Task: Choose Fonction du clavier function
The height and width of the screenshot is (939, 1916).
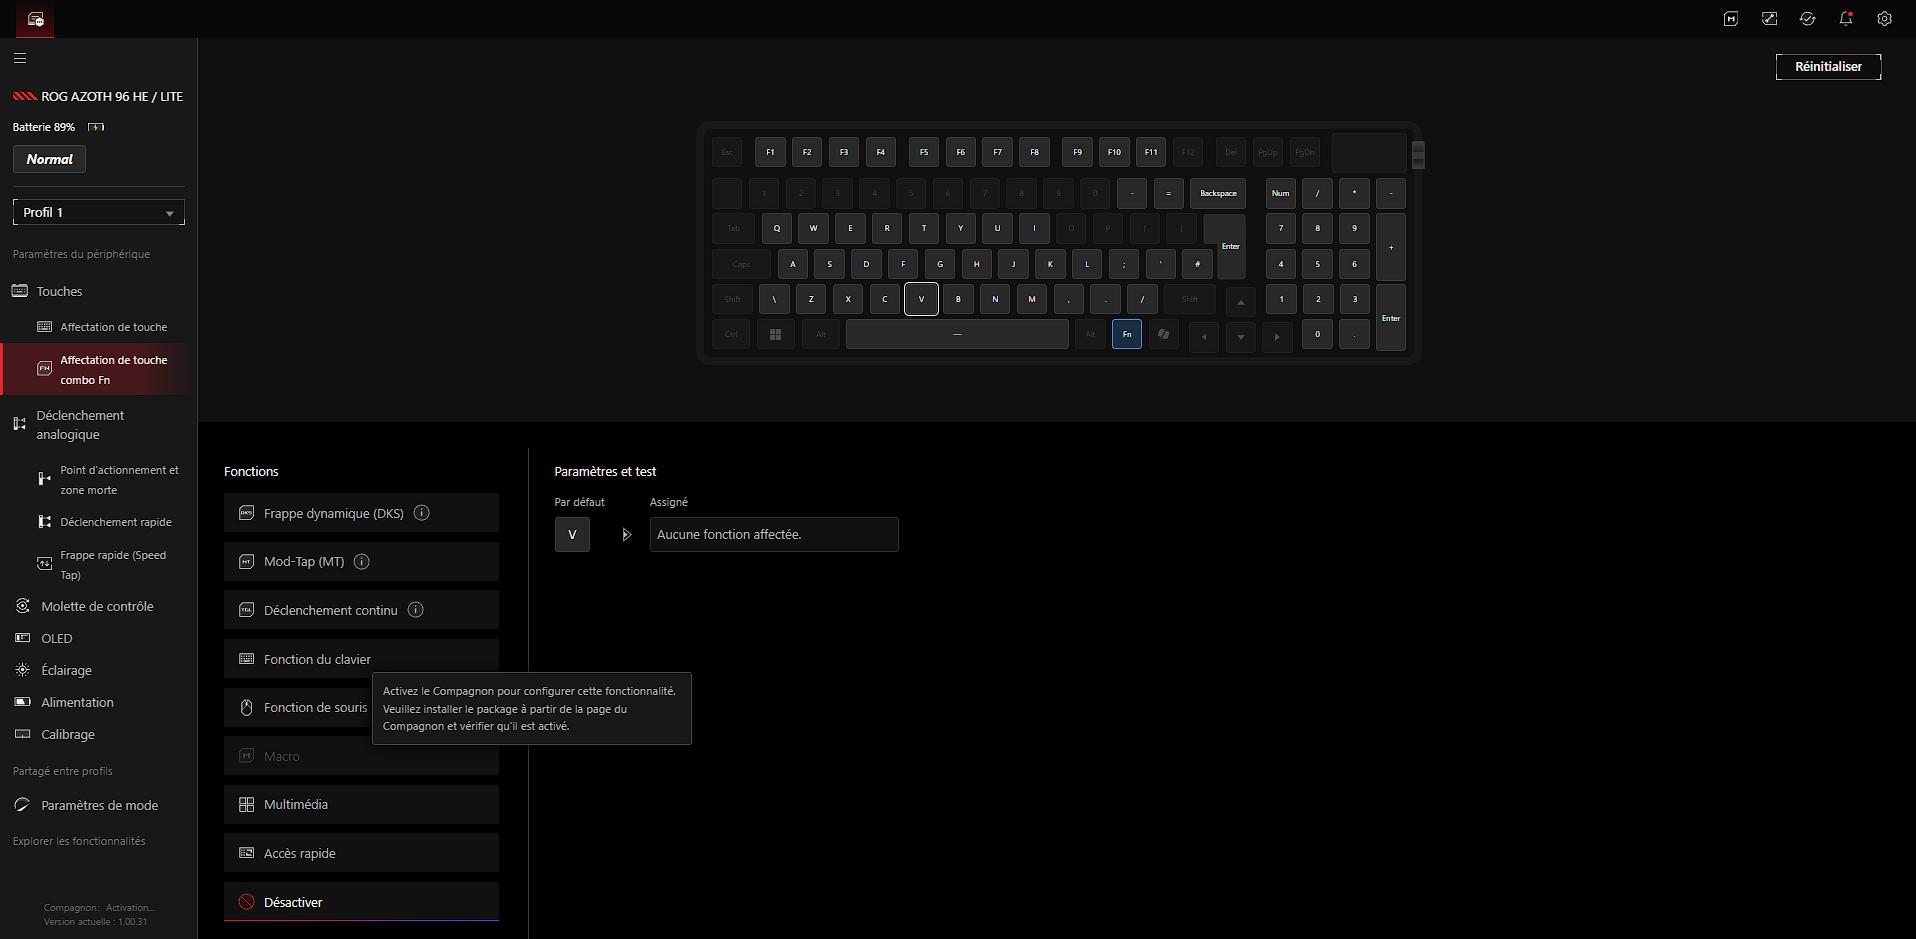Action: click(x=361, y=659)
